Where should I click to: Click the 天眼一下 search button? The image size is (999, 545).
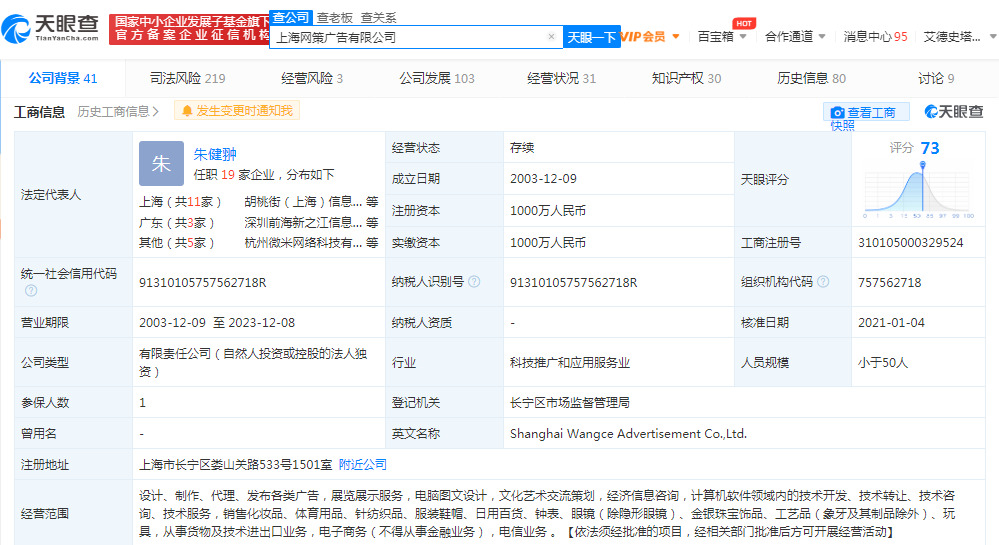pyautogui.click(x=592, y=37)
